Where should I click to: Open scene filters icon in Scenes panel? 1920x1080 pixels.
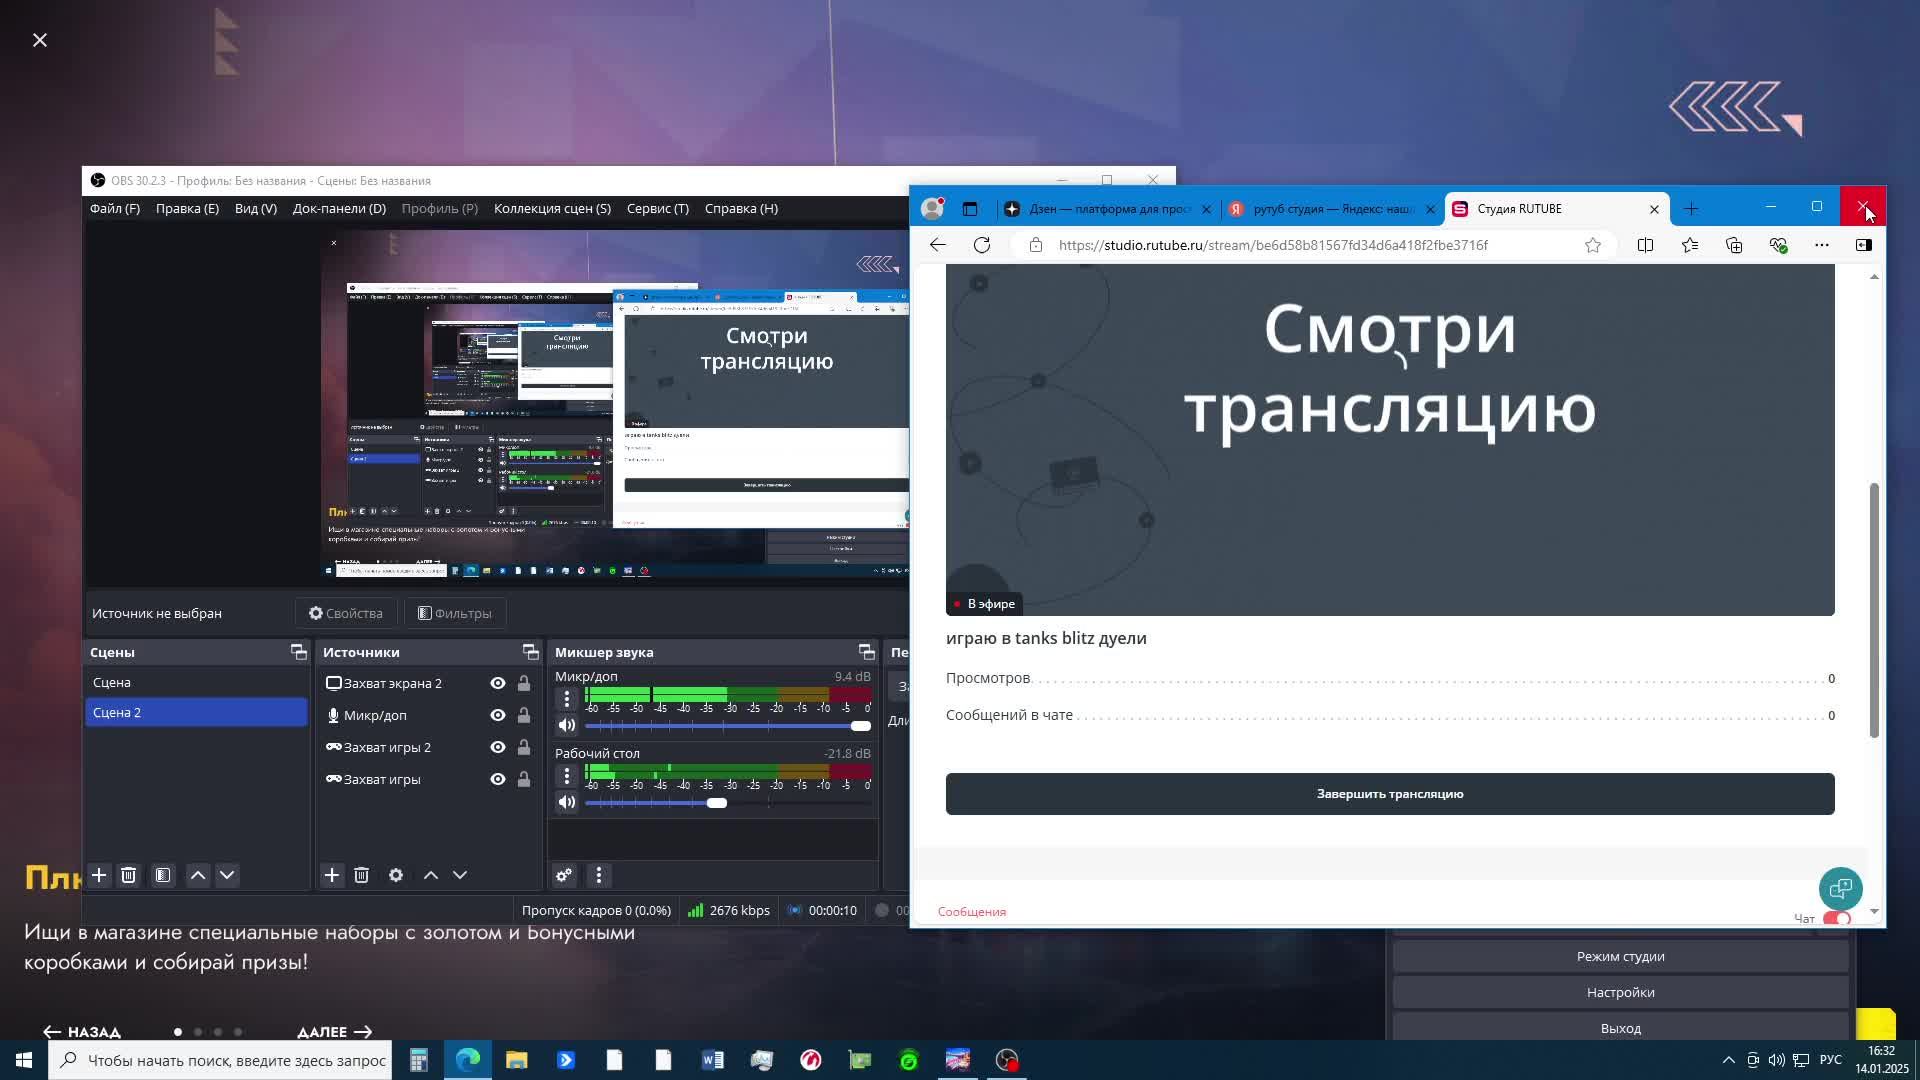pos(163,875)
